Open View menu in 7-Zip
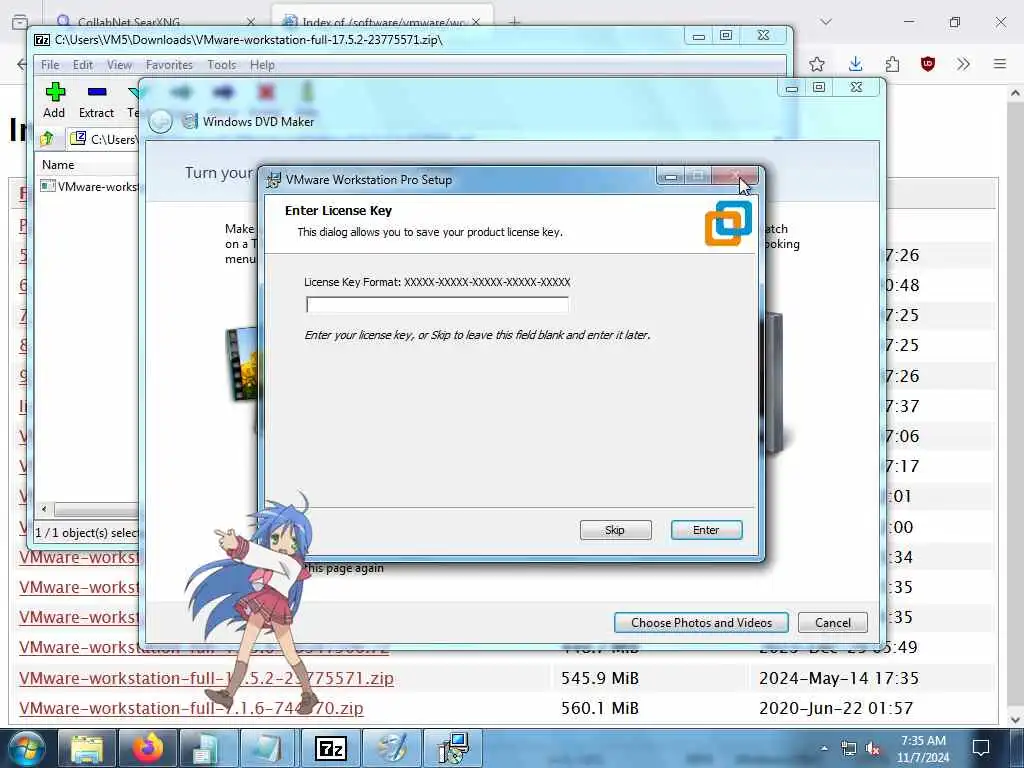 [x=120, y=65]
